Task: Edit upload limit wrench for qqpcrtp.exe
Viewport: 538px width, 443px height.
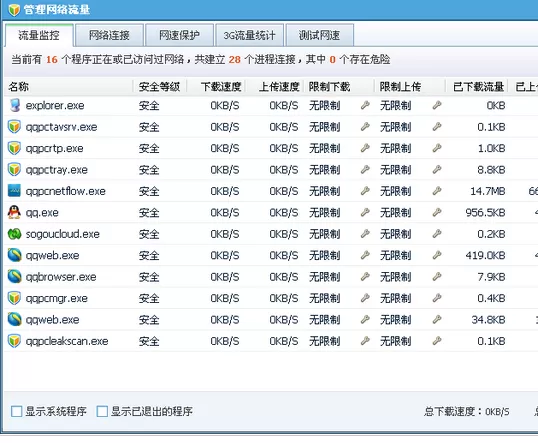Action: click(x=437, y=148)
